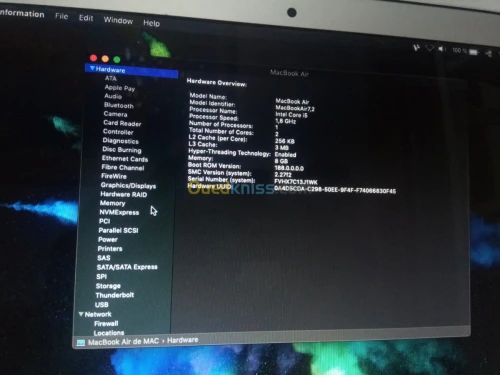Image resolution: width=500 pixels, height=375 pixels.
Task: Click the volume icon in menu bar
Action: tap(441, 49)
